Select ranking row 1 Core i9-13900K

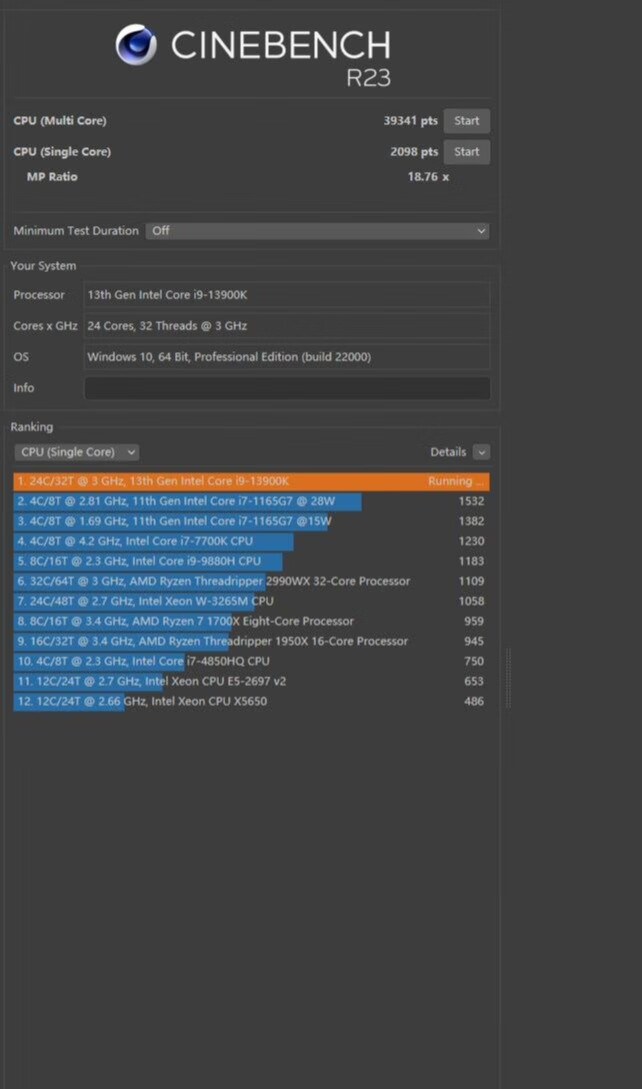tap(252, 481)
